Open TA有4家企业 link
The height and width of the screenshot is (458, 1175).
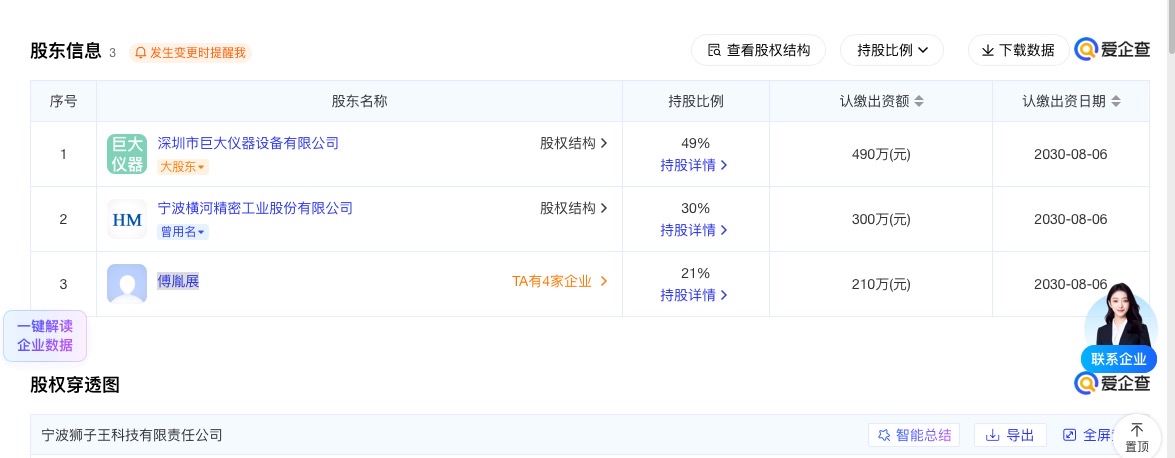click(x=560, y=281)
